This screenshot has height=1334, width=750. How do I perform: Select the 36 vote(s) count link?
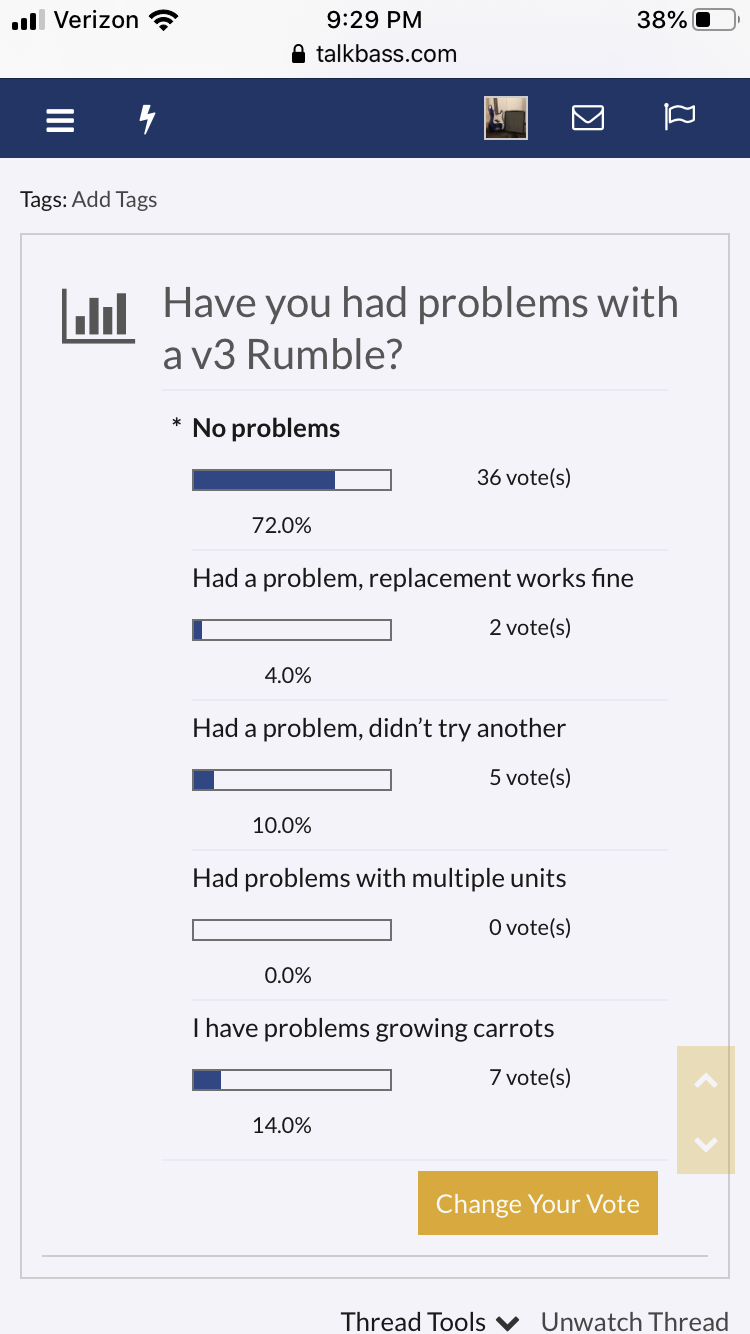click(524, 477)
